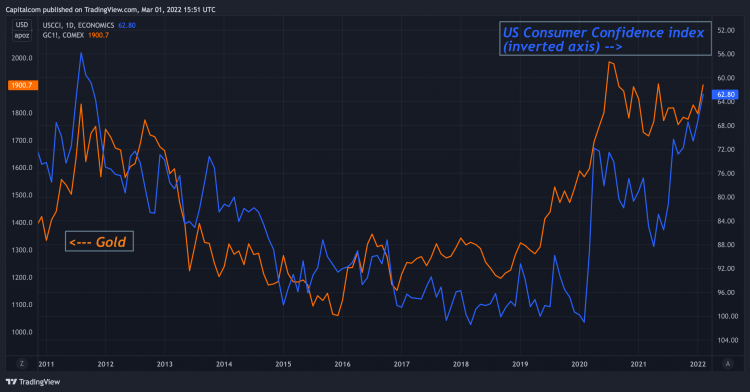
Task: Click the 100.00 tick on right axis
Action: [x=728, y=316]
